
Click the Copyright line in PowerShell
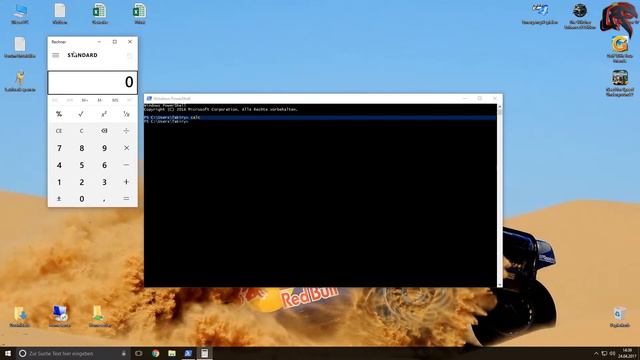[221, 109]
